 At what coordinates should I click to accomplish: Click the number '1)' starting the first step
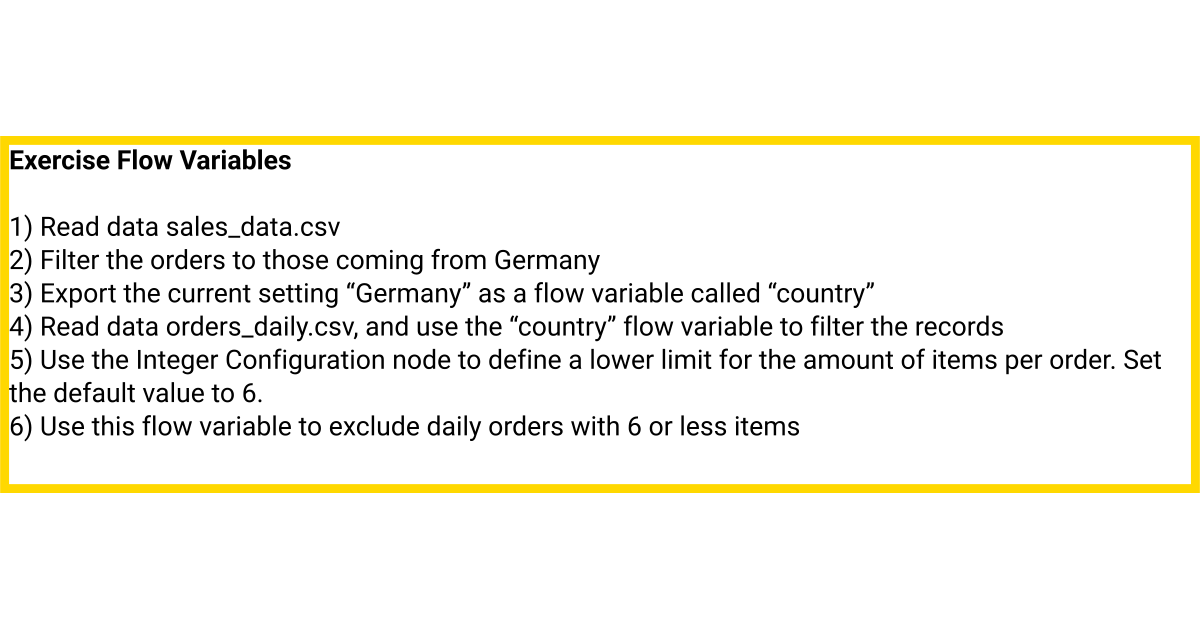pyautogui.click(x=22, y=228)
